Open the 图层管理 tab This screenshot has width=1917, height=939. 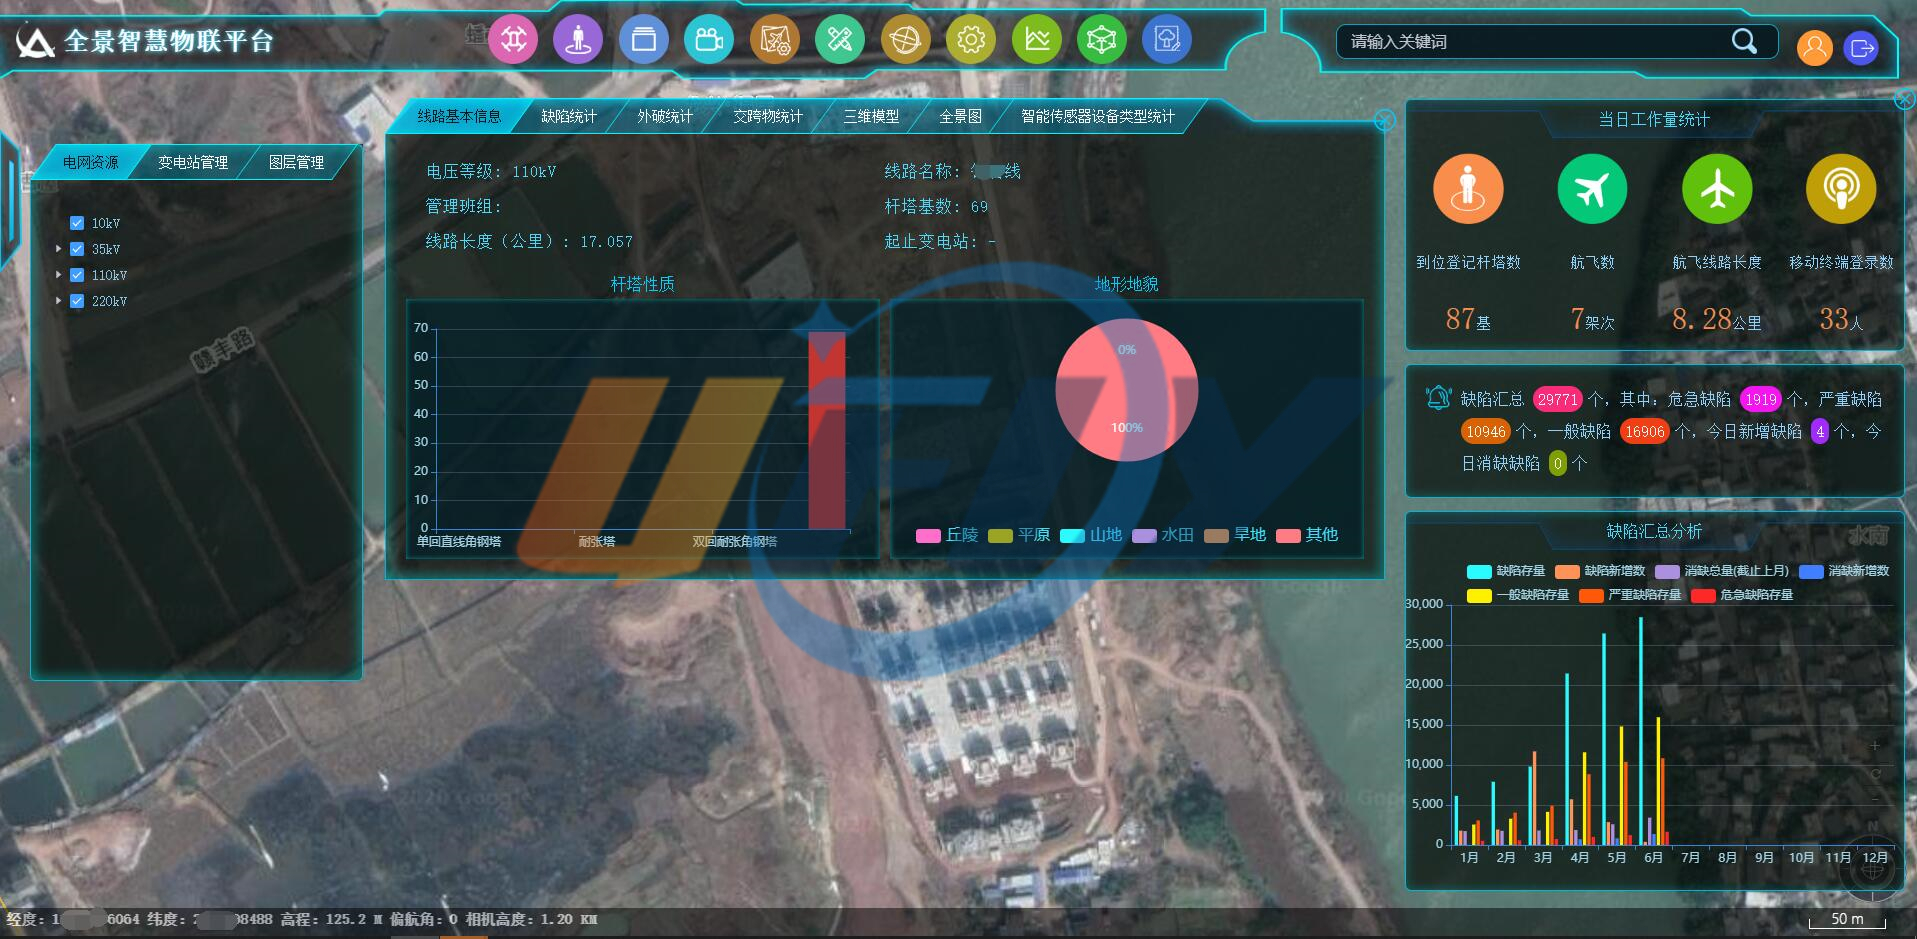[x=296, y=162]
